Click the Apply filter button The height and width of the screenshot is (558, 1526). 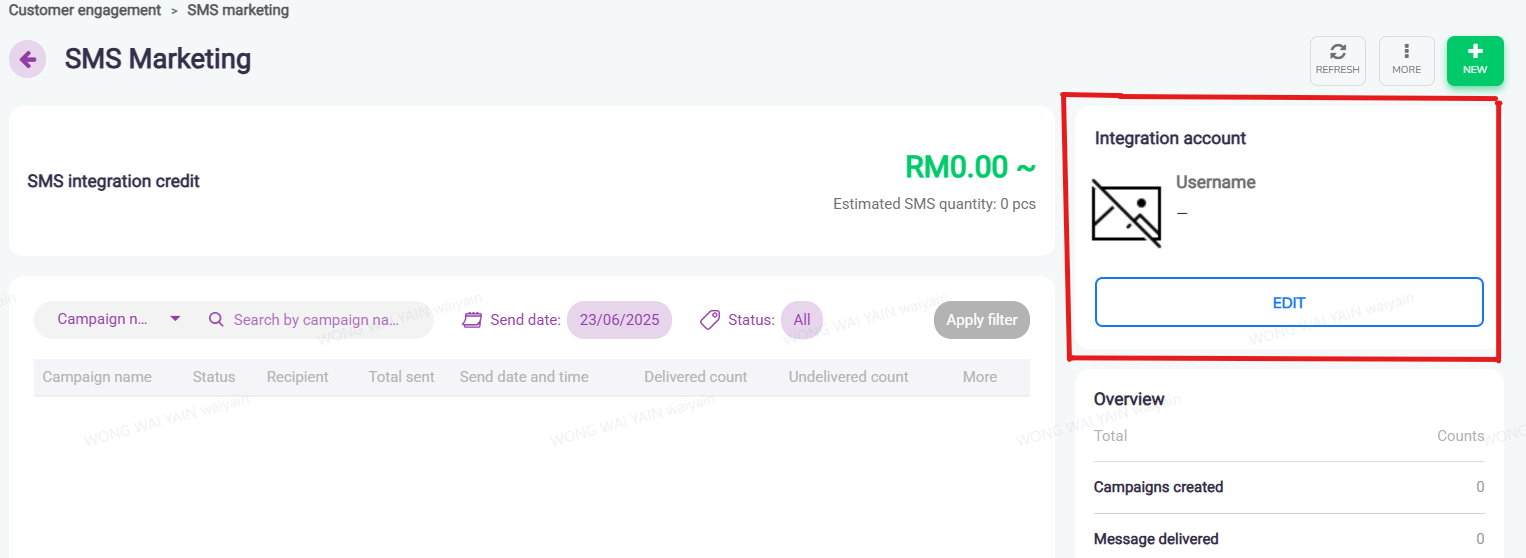981,320
